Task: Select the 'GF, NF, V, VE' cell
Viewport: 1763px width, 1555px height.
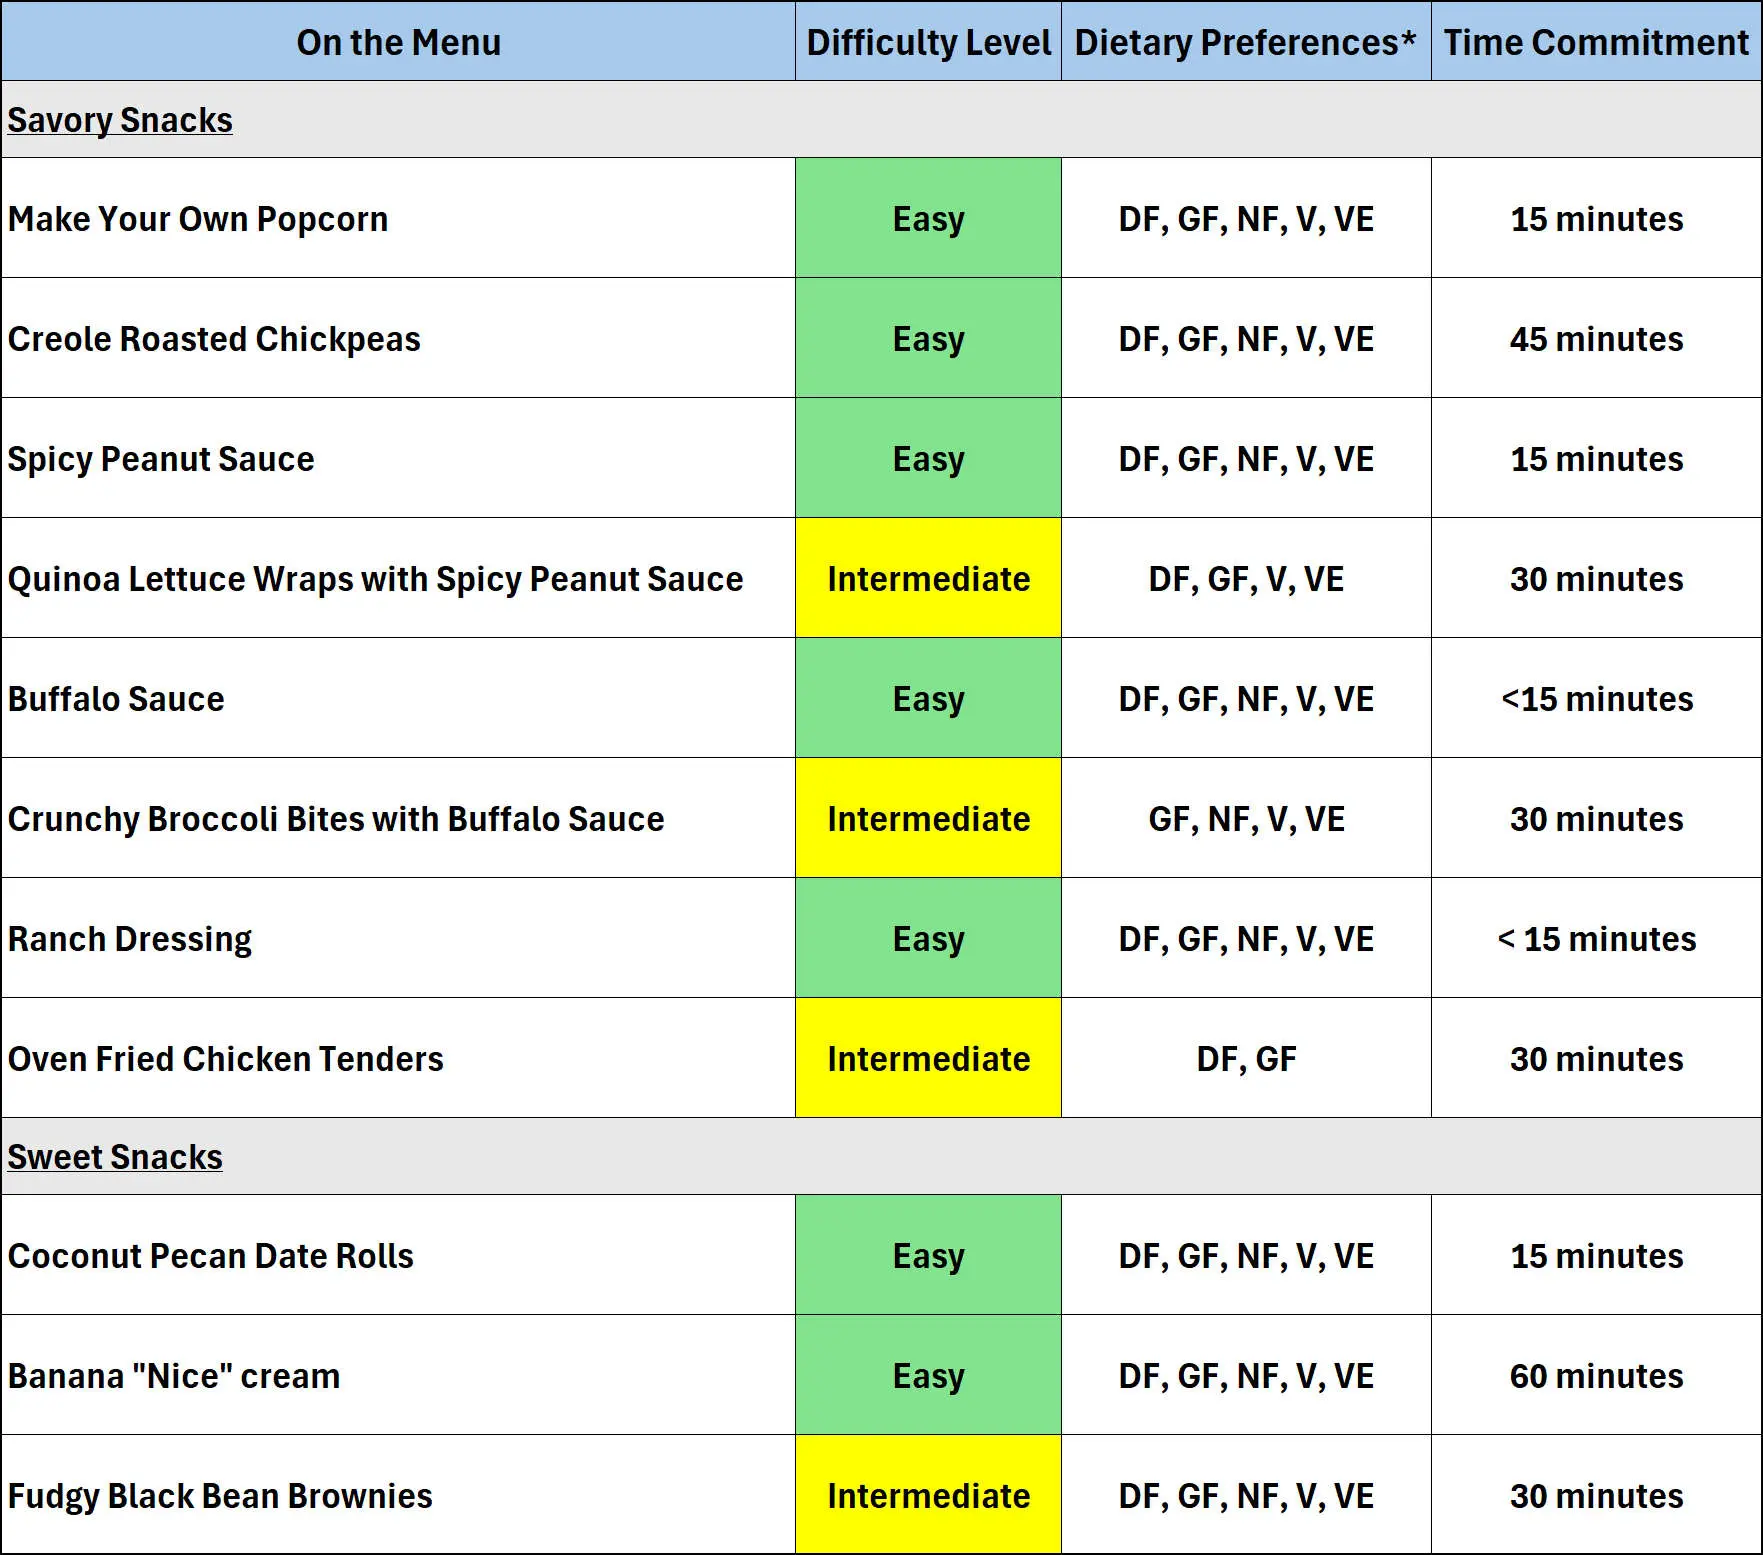Action: pos(1246,818)
